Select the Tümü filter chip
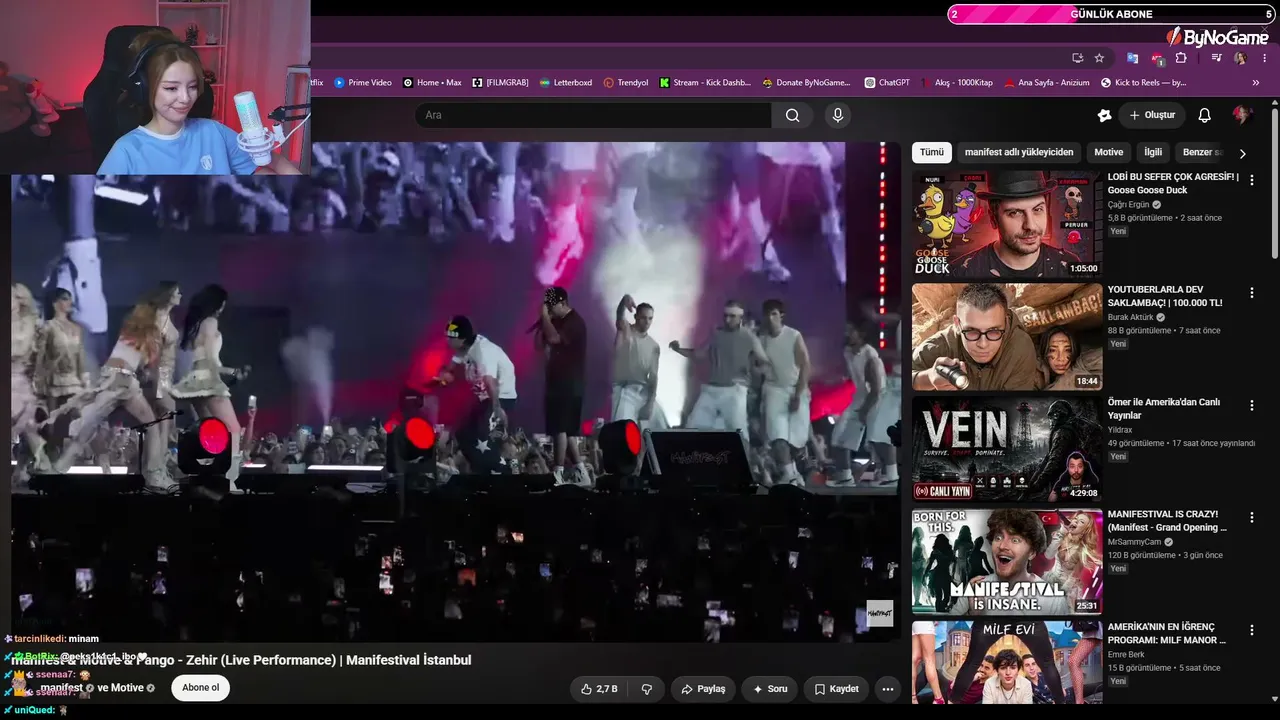1280x720 pixels. [x=931, y=152]
